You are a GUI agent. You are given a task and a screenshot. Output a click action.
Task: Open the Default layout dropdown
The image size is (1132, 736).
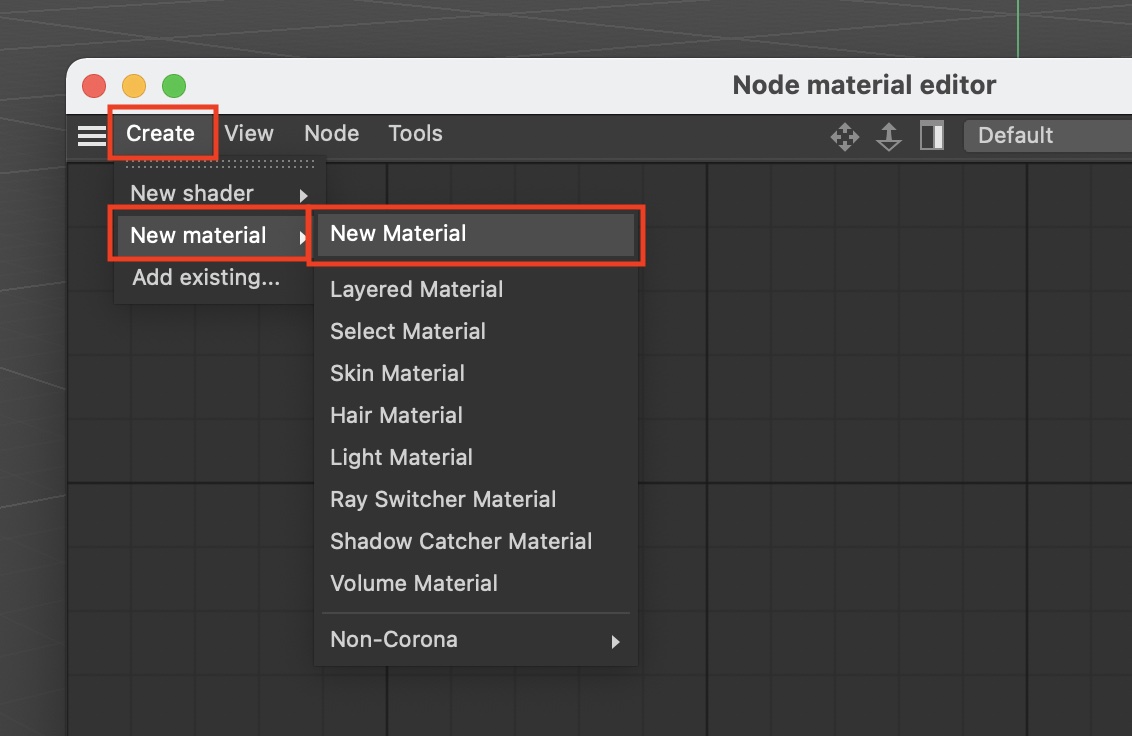[x=1046, y=136]
